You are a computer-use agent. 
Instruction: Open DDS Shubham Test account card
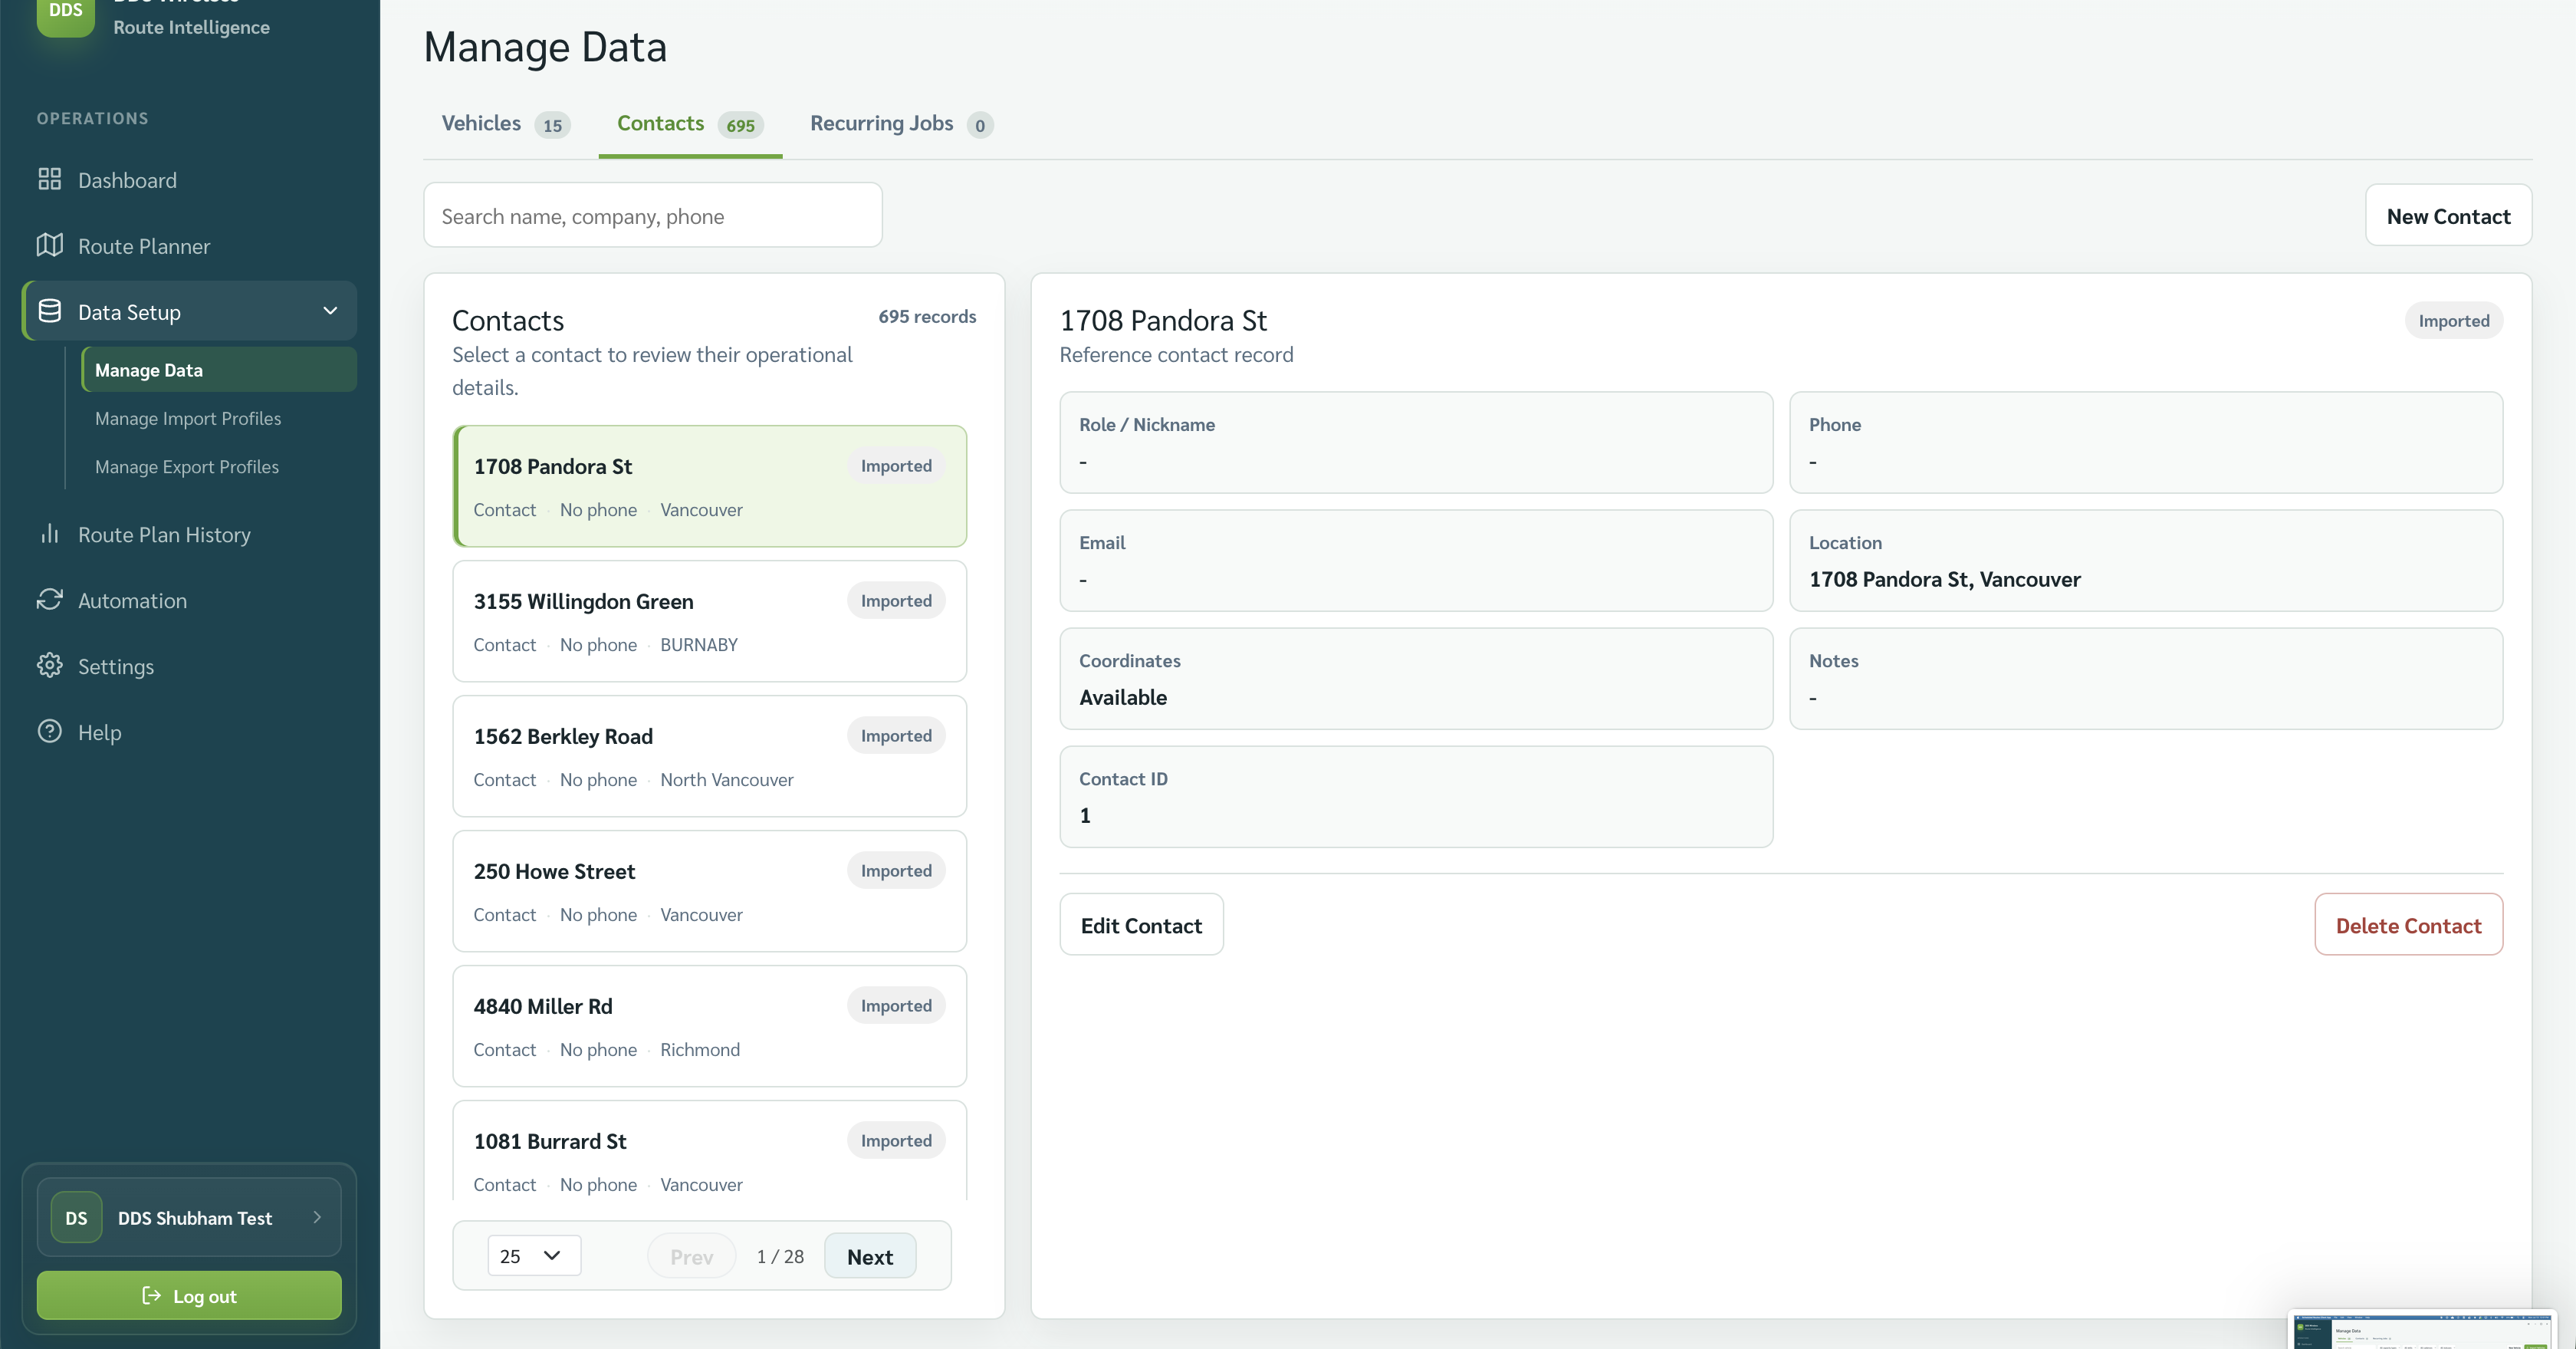189,1217
